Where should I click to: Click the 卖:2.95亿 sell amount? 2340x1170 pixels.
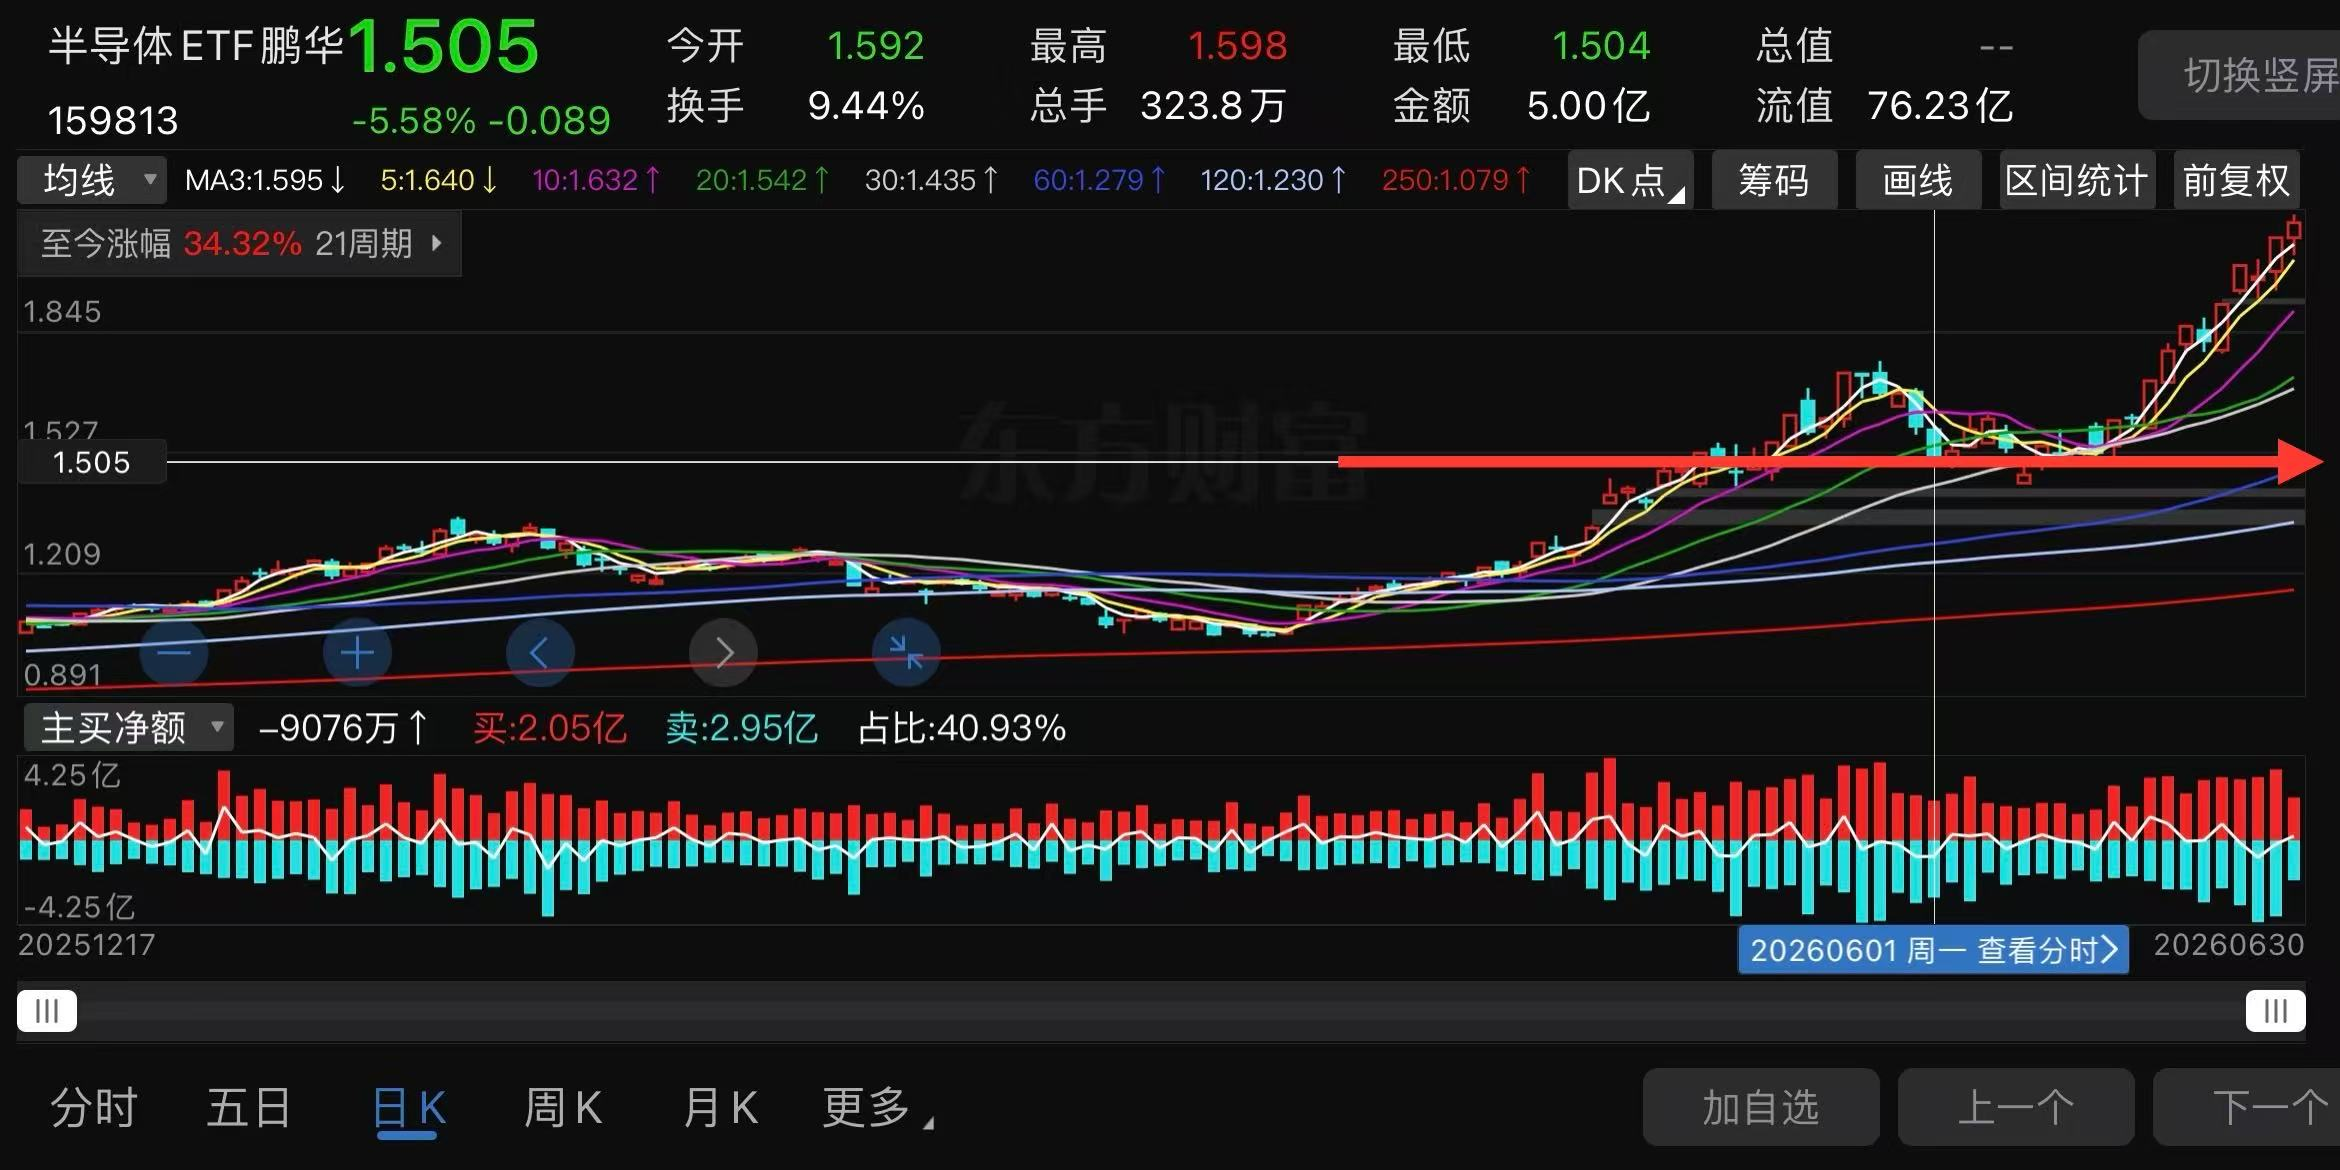[742, 728]
